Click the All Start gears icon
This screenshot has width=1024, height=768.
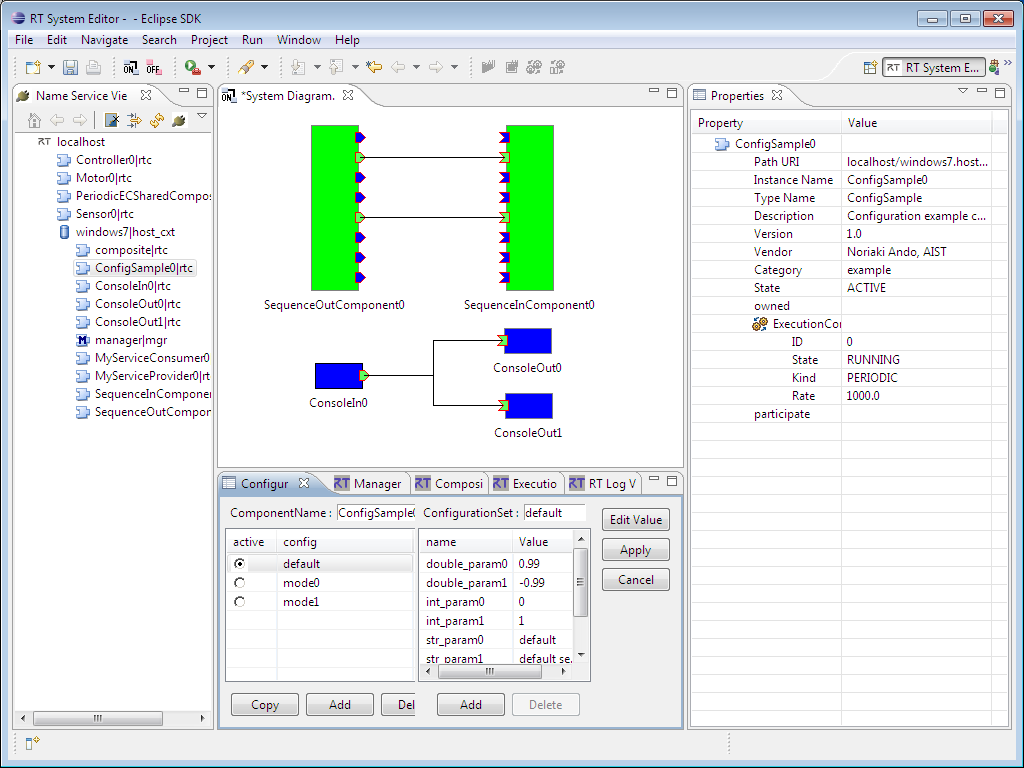pyautogui.click(x=534, y=67)
